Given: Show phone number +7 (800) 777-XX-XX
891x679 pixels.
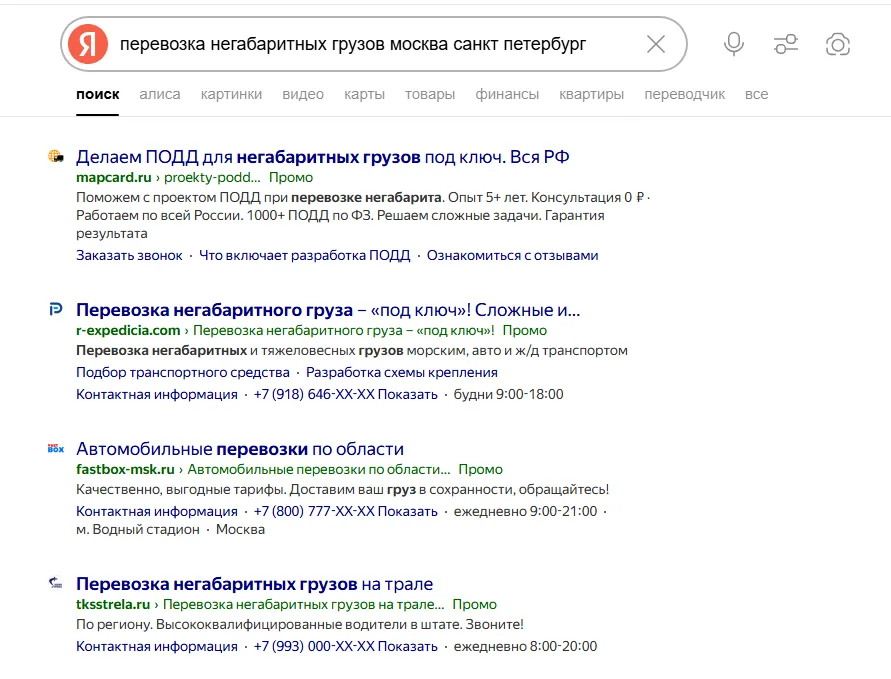Looking at the screenshot, I should (x=345, y=511).
